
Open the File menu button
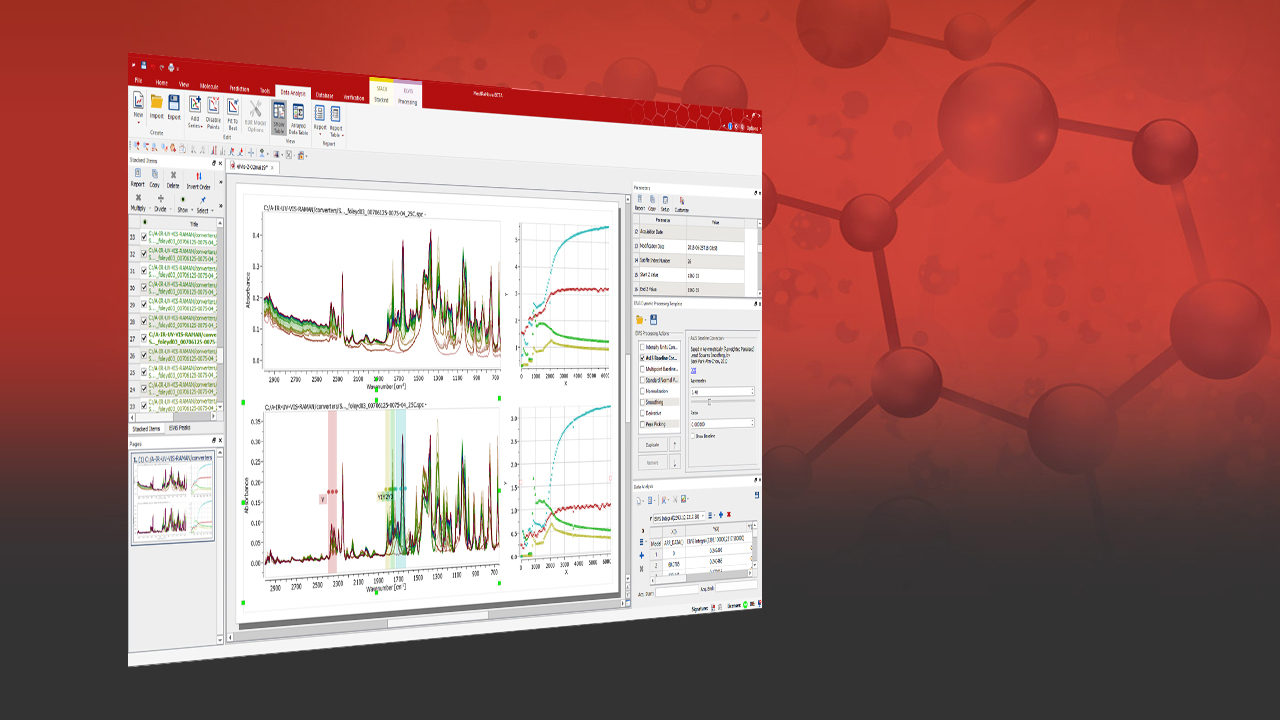coord(138,80)
